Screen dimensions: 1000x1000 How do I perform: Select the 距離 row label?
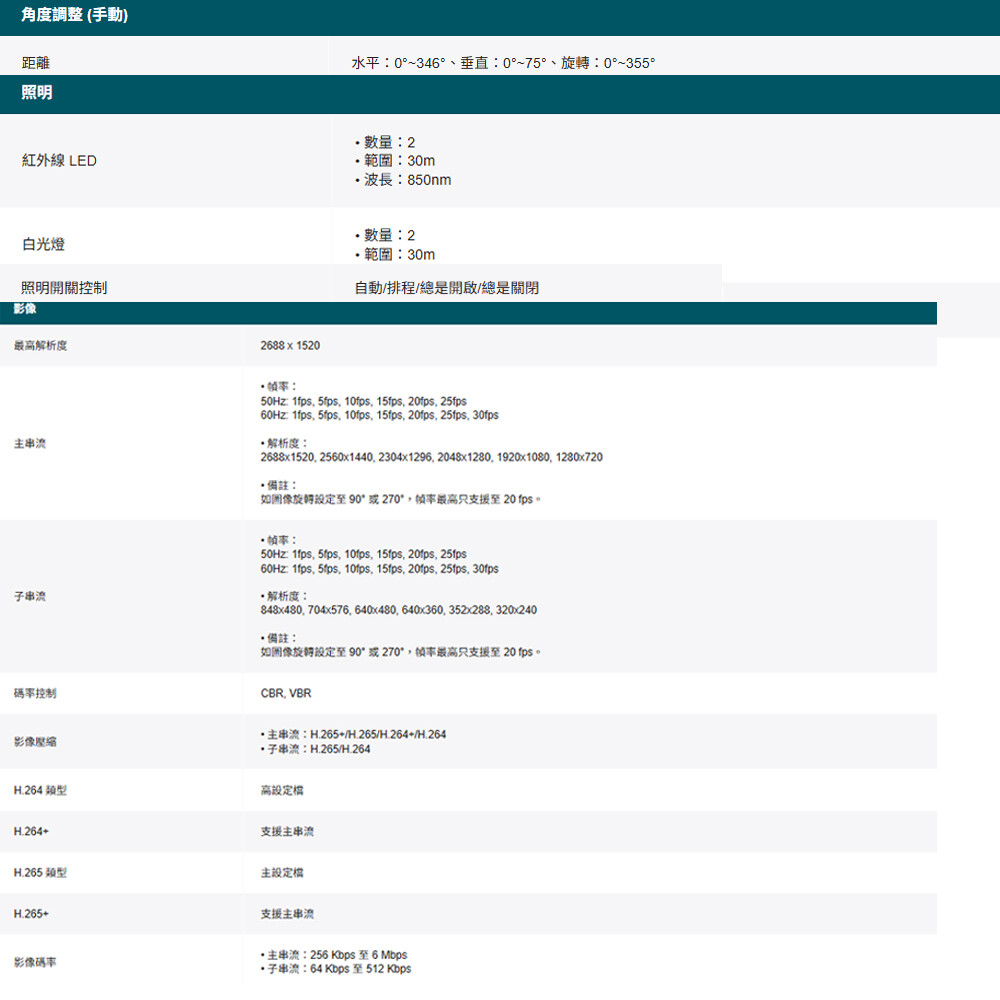(x=36, y=63)
